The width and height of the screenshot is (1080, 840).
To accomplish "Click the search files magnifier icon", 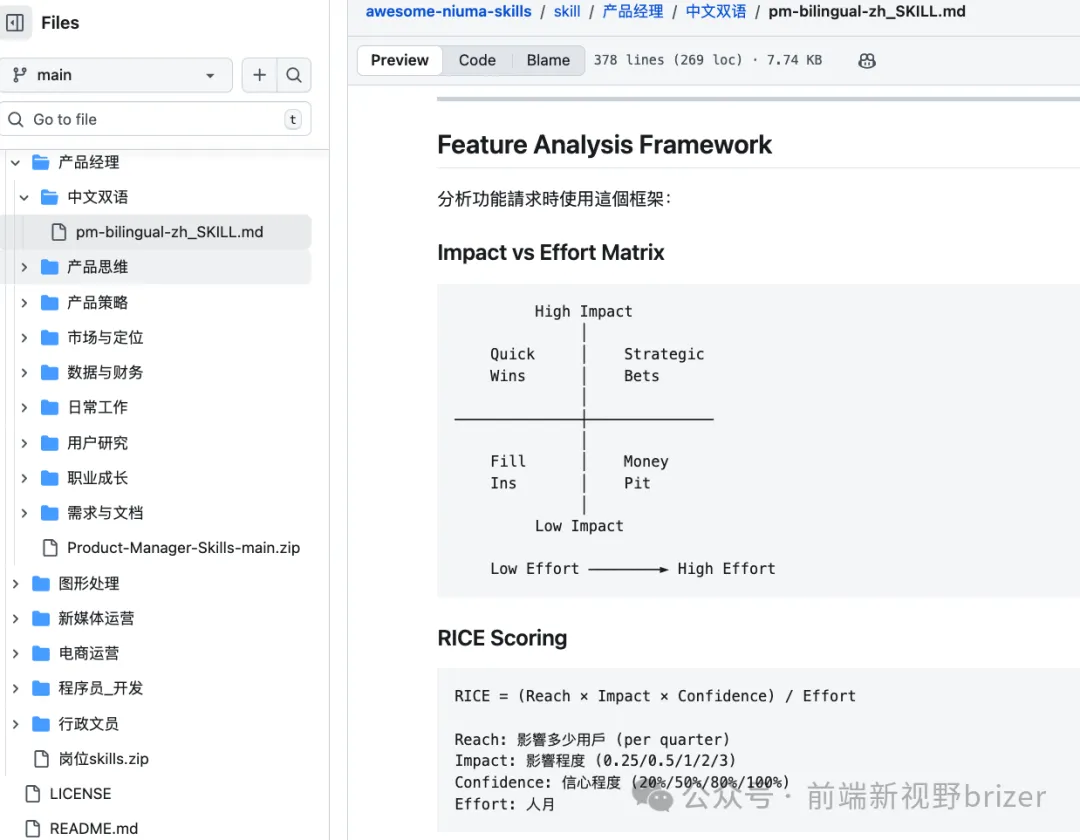I will 293,75.
